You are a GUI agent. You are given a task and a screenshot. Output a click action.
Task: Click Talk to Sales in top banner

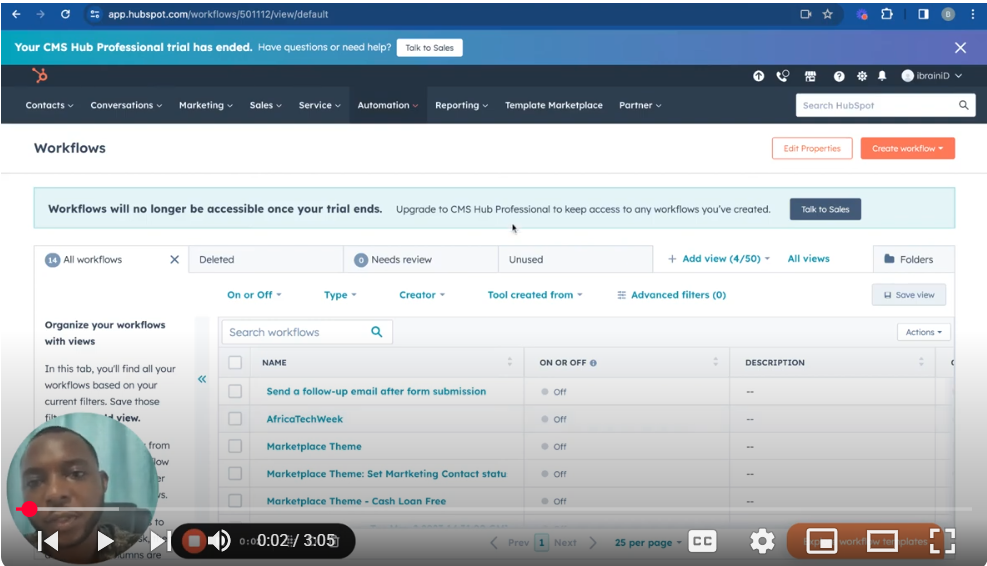coord(429,48)
